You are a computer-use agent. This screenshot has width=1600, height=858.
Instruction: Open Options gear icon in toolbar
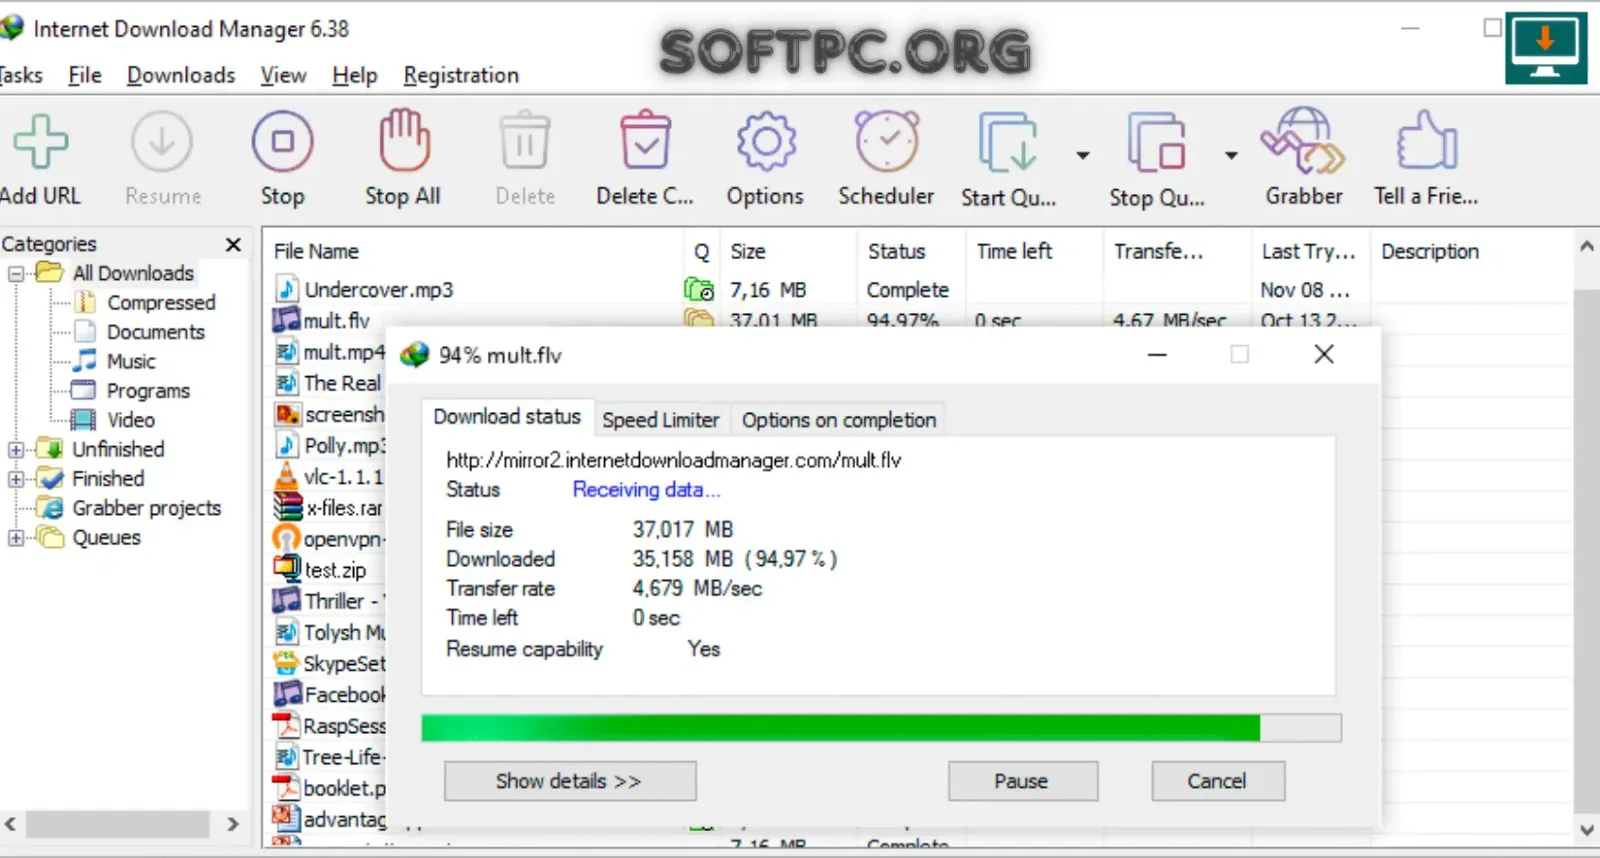[x=766, y=141]
